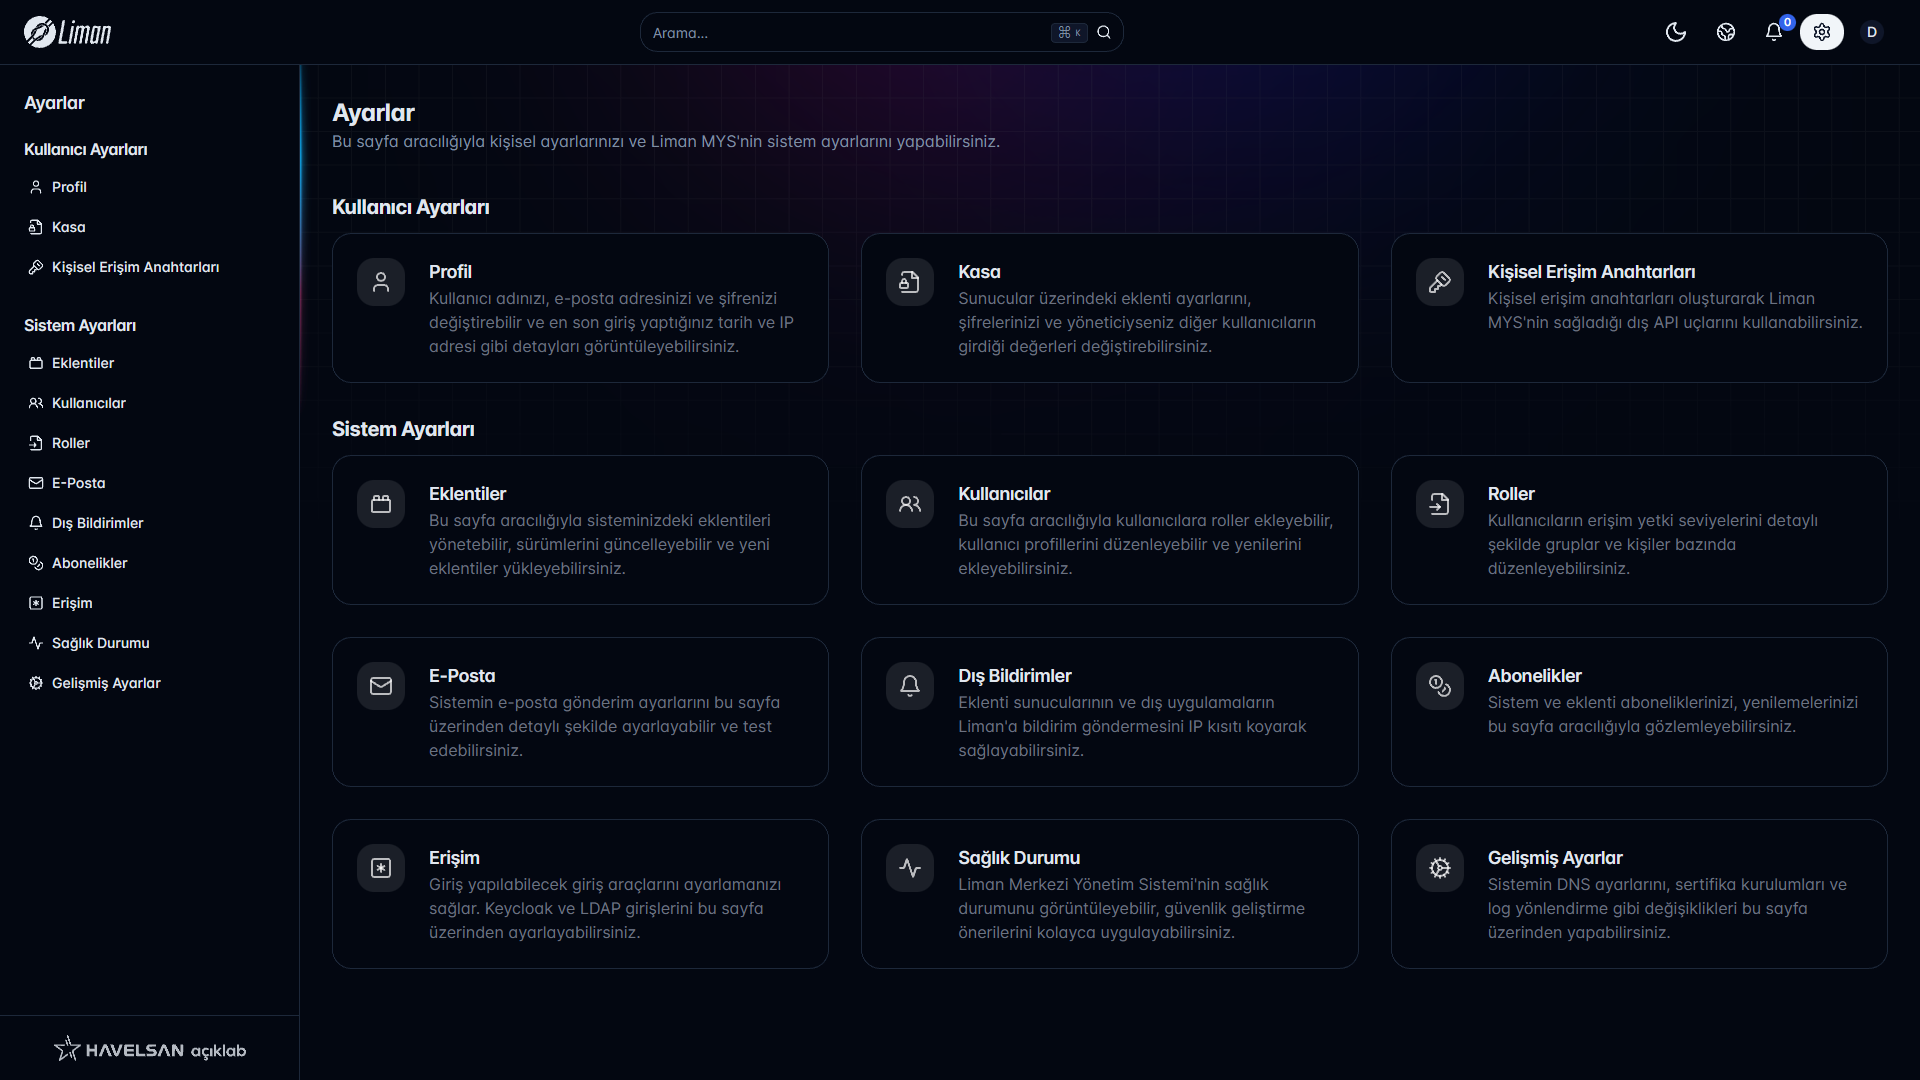Toggle dark mode moon icon
Image resolution: width=1920 pixels, height=1080 pixels.
coord(1676,32)
